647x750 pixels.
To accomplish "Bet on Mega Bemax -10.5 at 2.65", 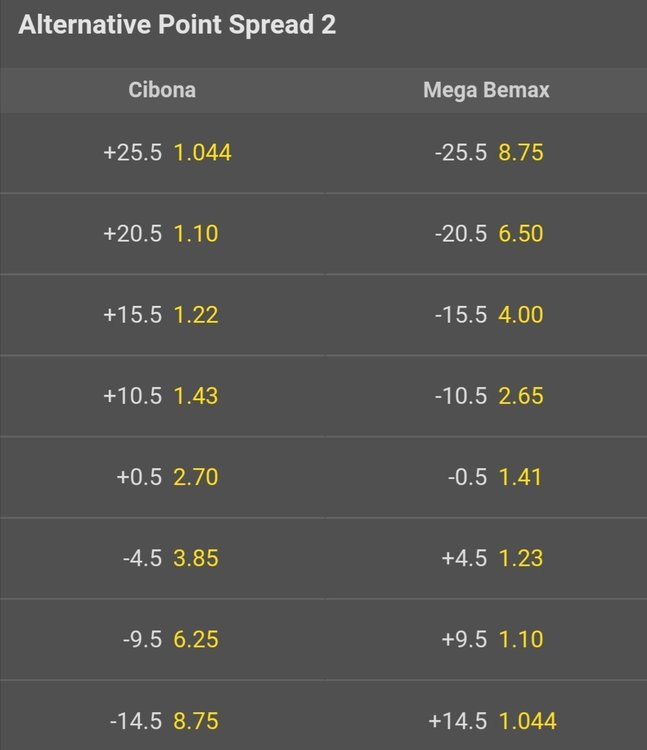I will pos(485,396).
